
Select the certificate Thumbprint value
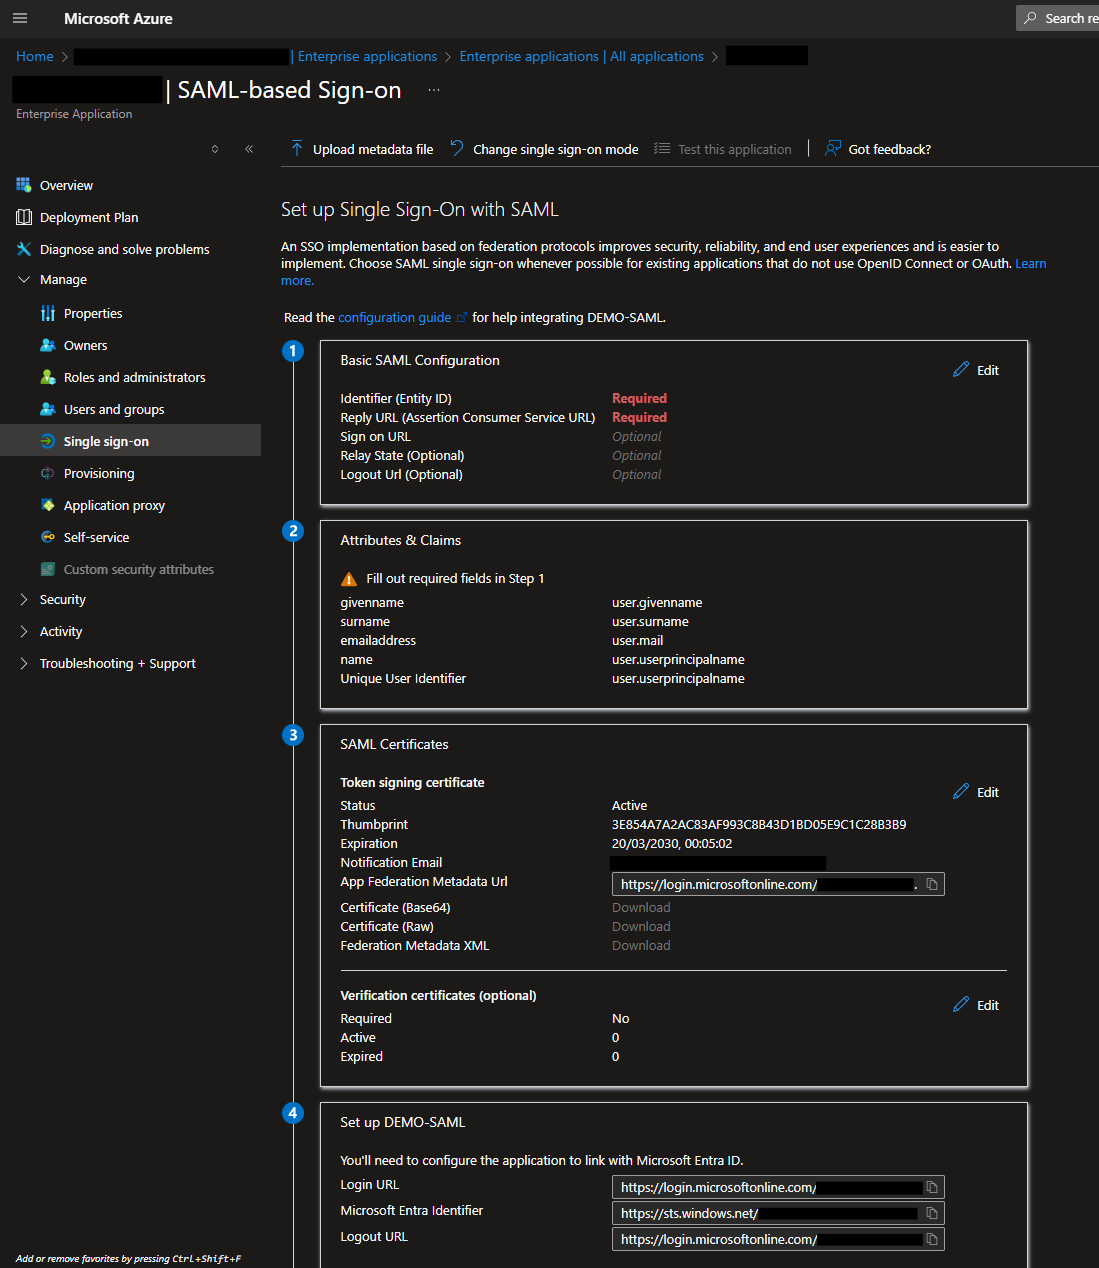(x=759, y=825)
